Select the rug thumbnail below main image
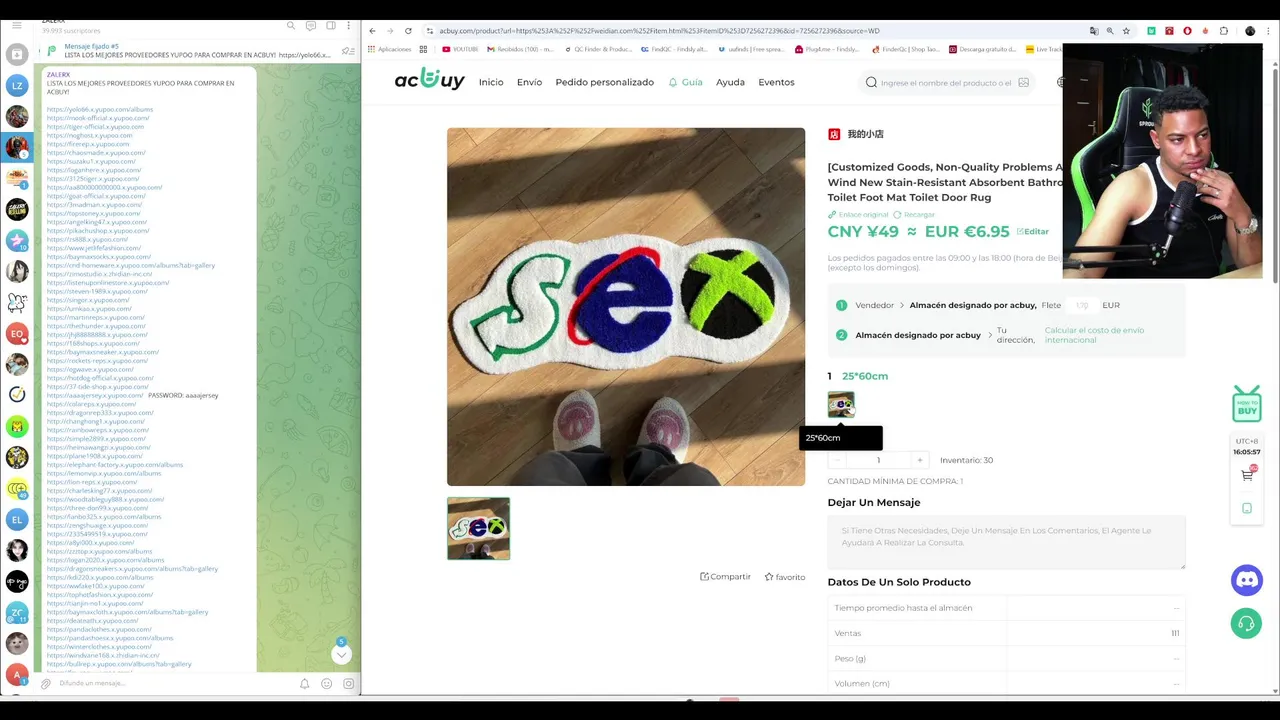The height and width of the screenshot is (720, 1280). [x=478, y=528]
